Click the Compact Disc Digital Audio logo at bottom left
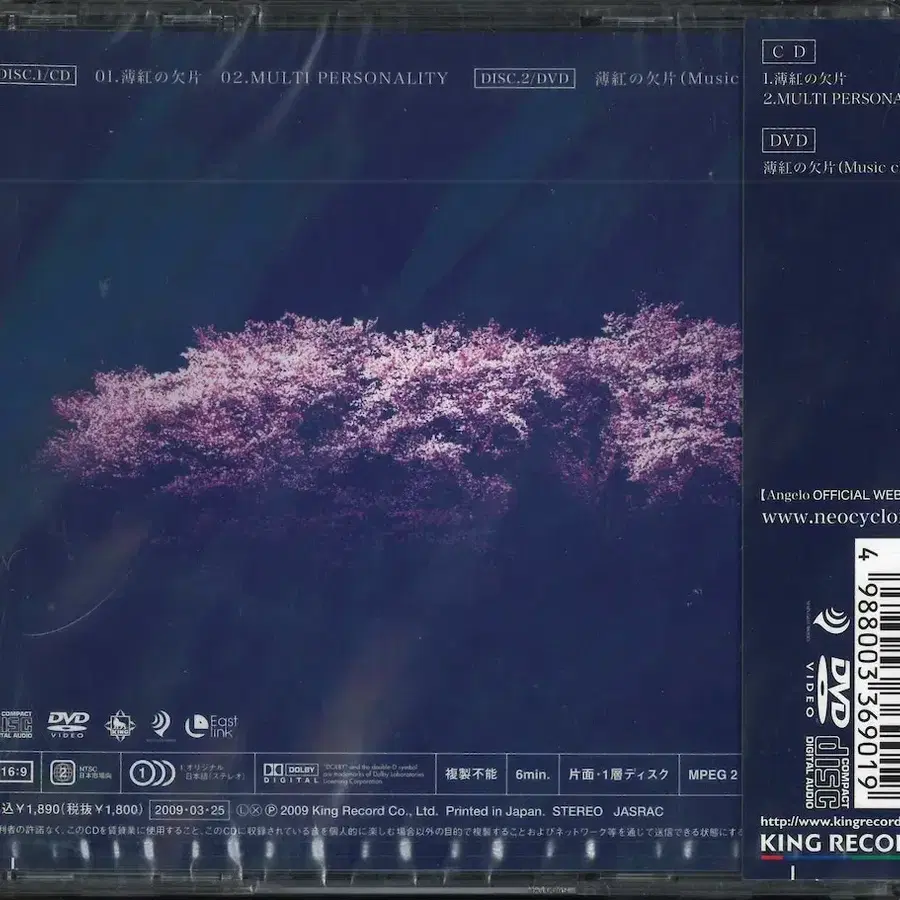 (16, 725)
